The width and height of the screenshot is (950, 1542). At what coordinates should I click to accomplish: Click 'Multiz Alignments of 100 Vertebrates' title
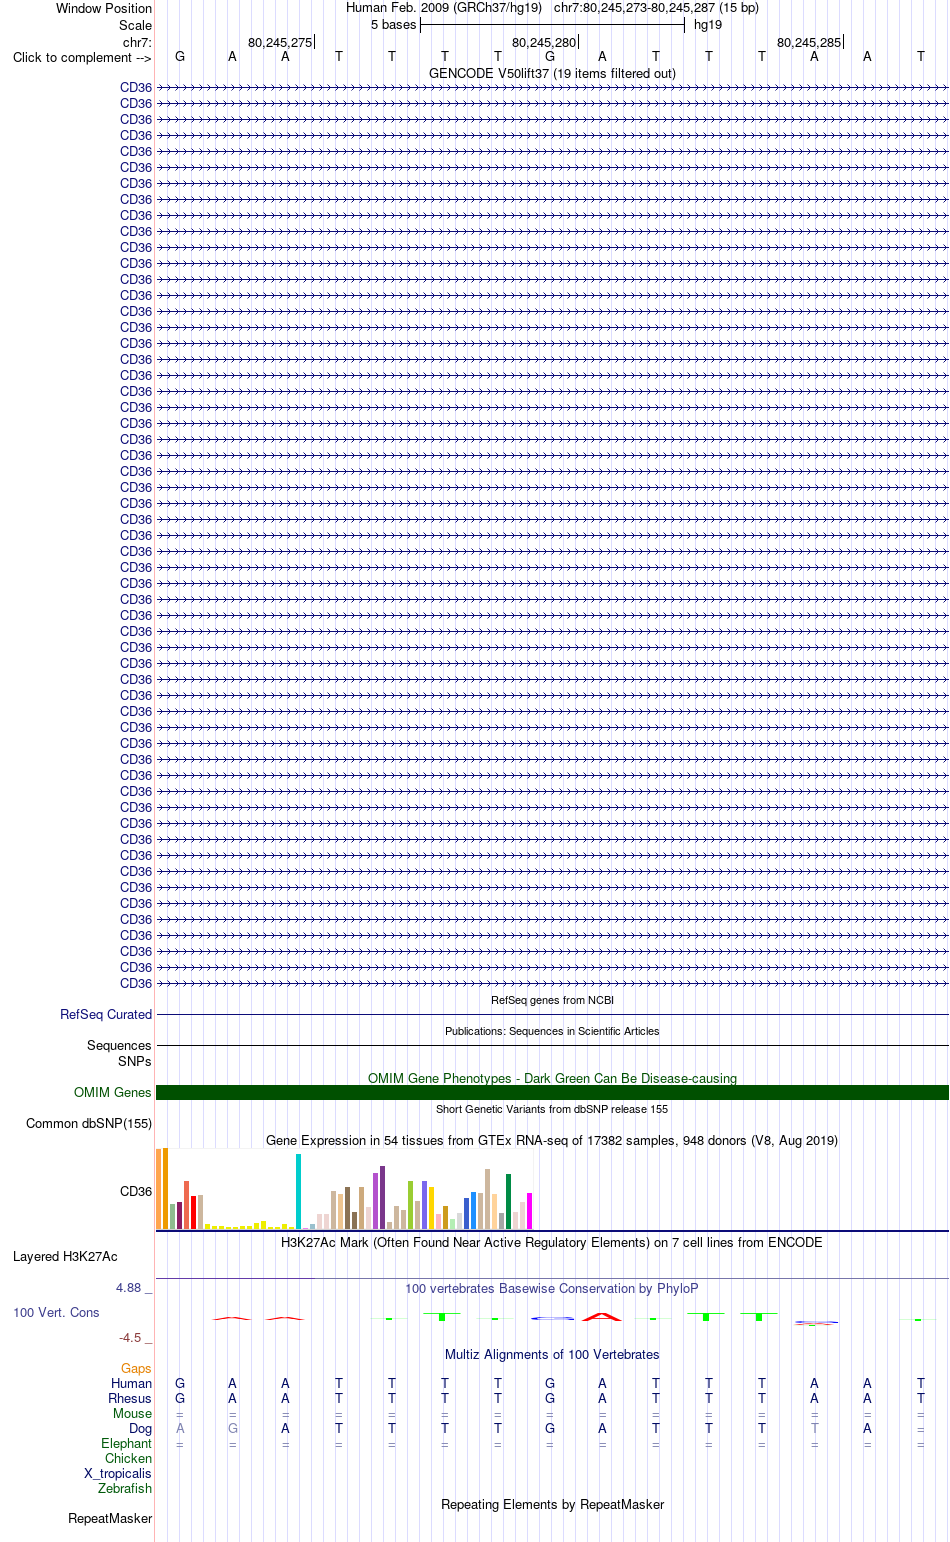point(552,1354)
